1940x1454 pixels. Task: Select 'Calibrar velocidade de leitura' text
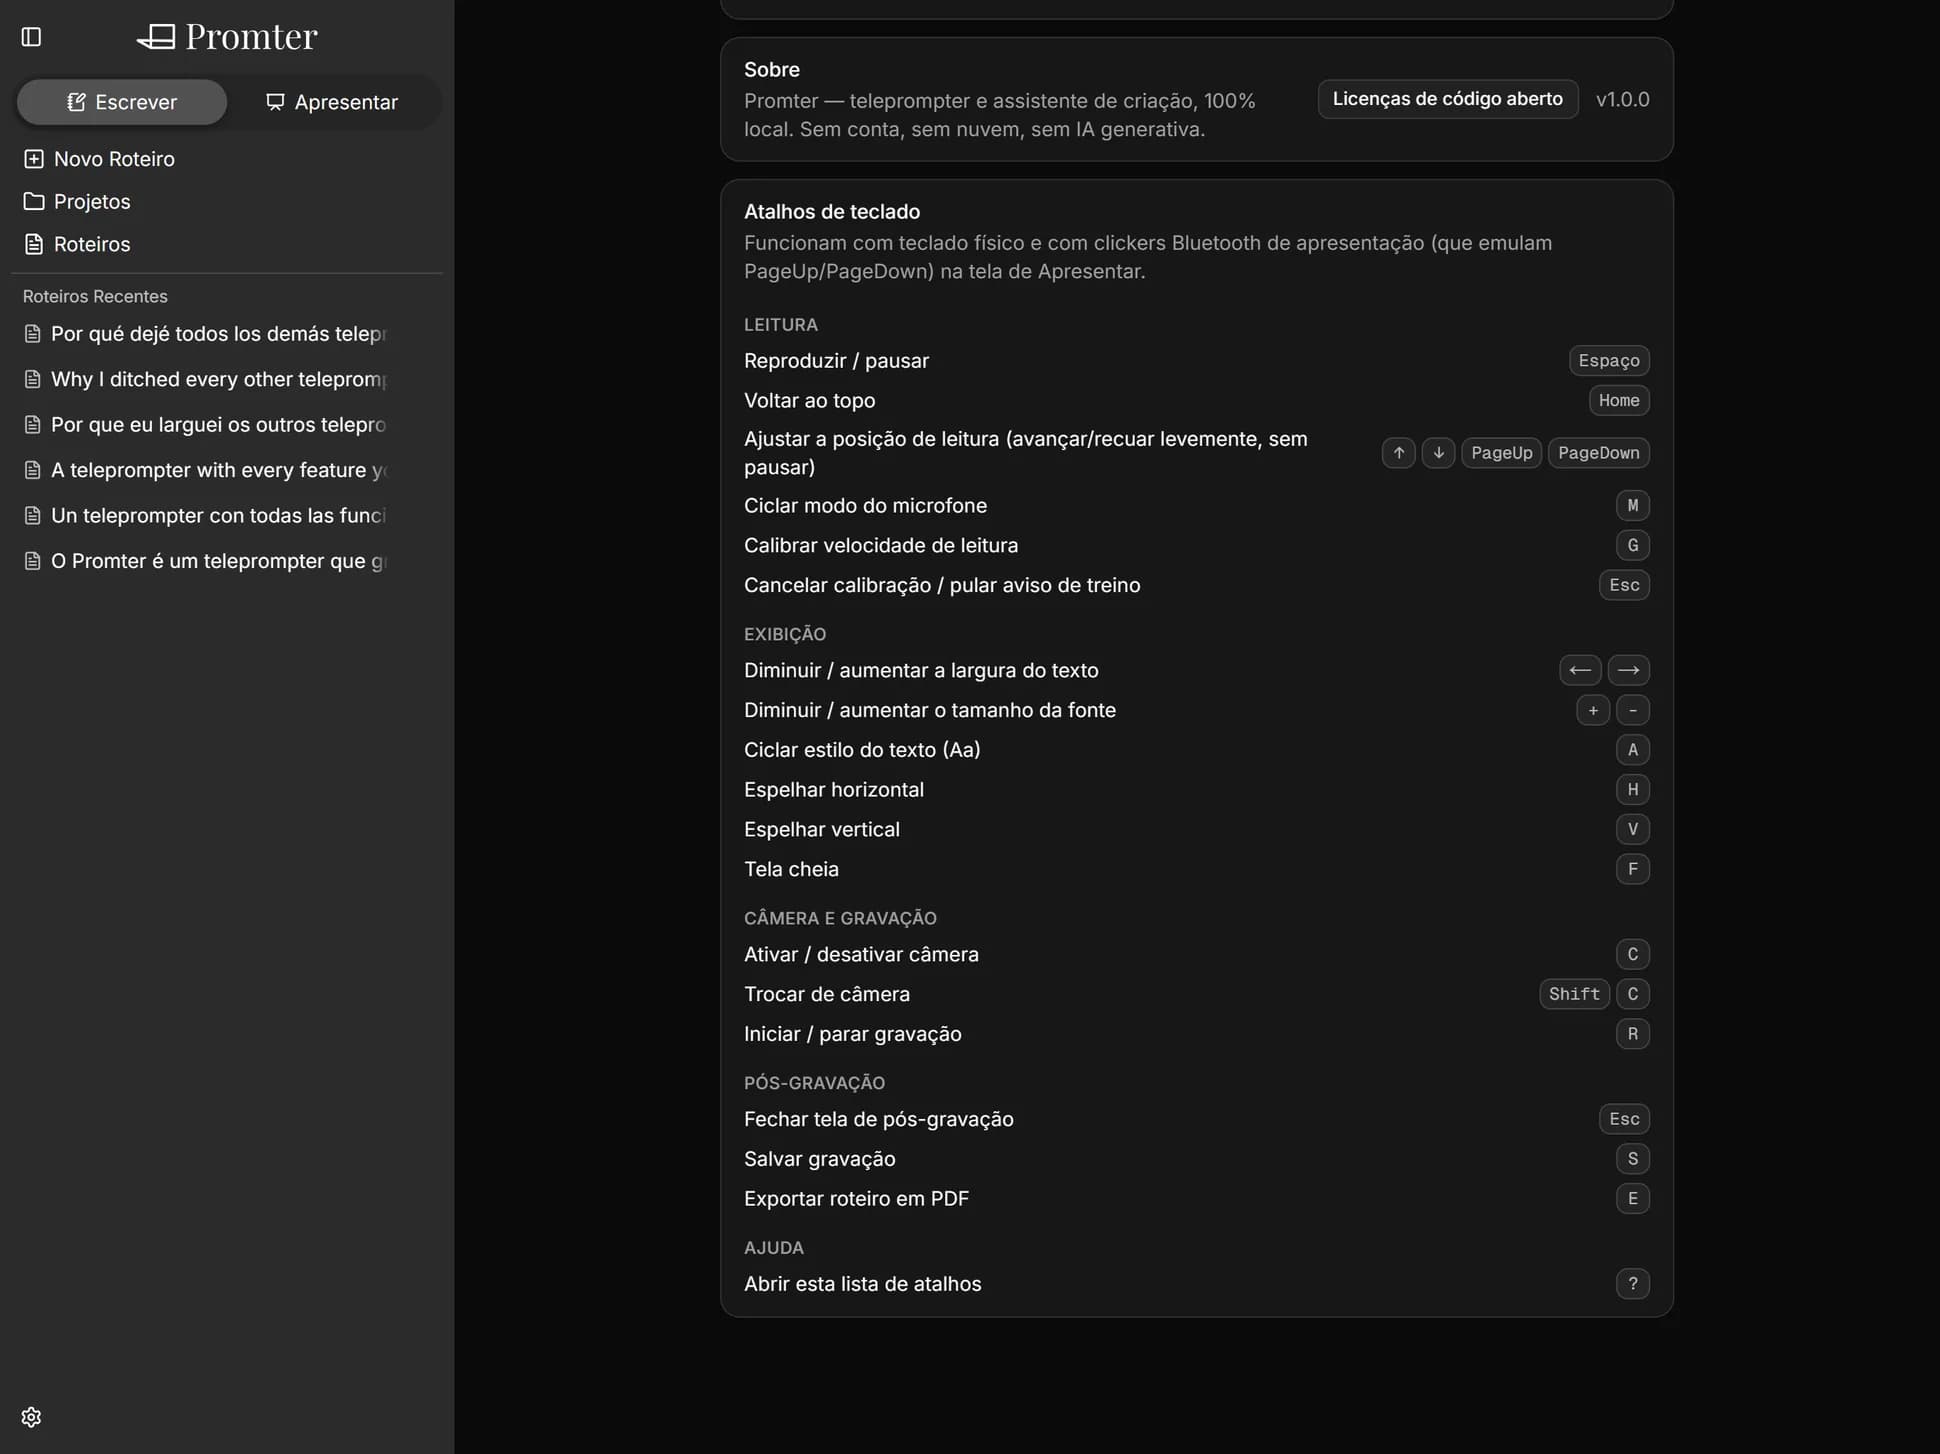tap(881, 546)
